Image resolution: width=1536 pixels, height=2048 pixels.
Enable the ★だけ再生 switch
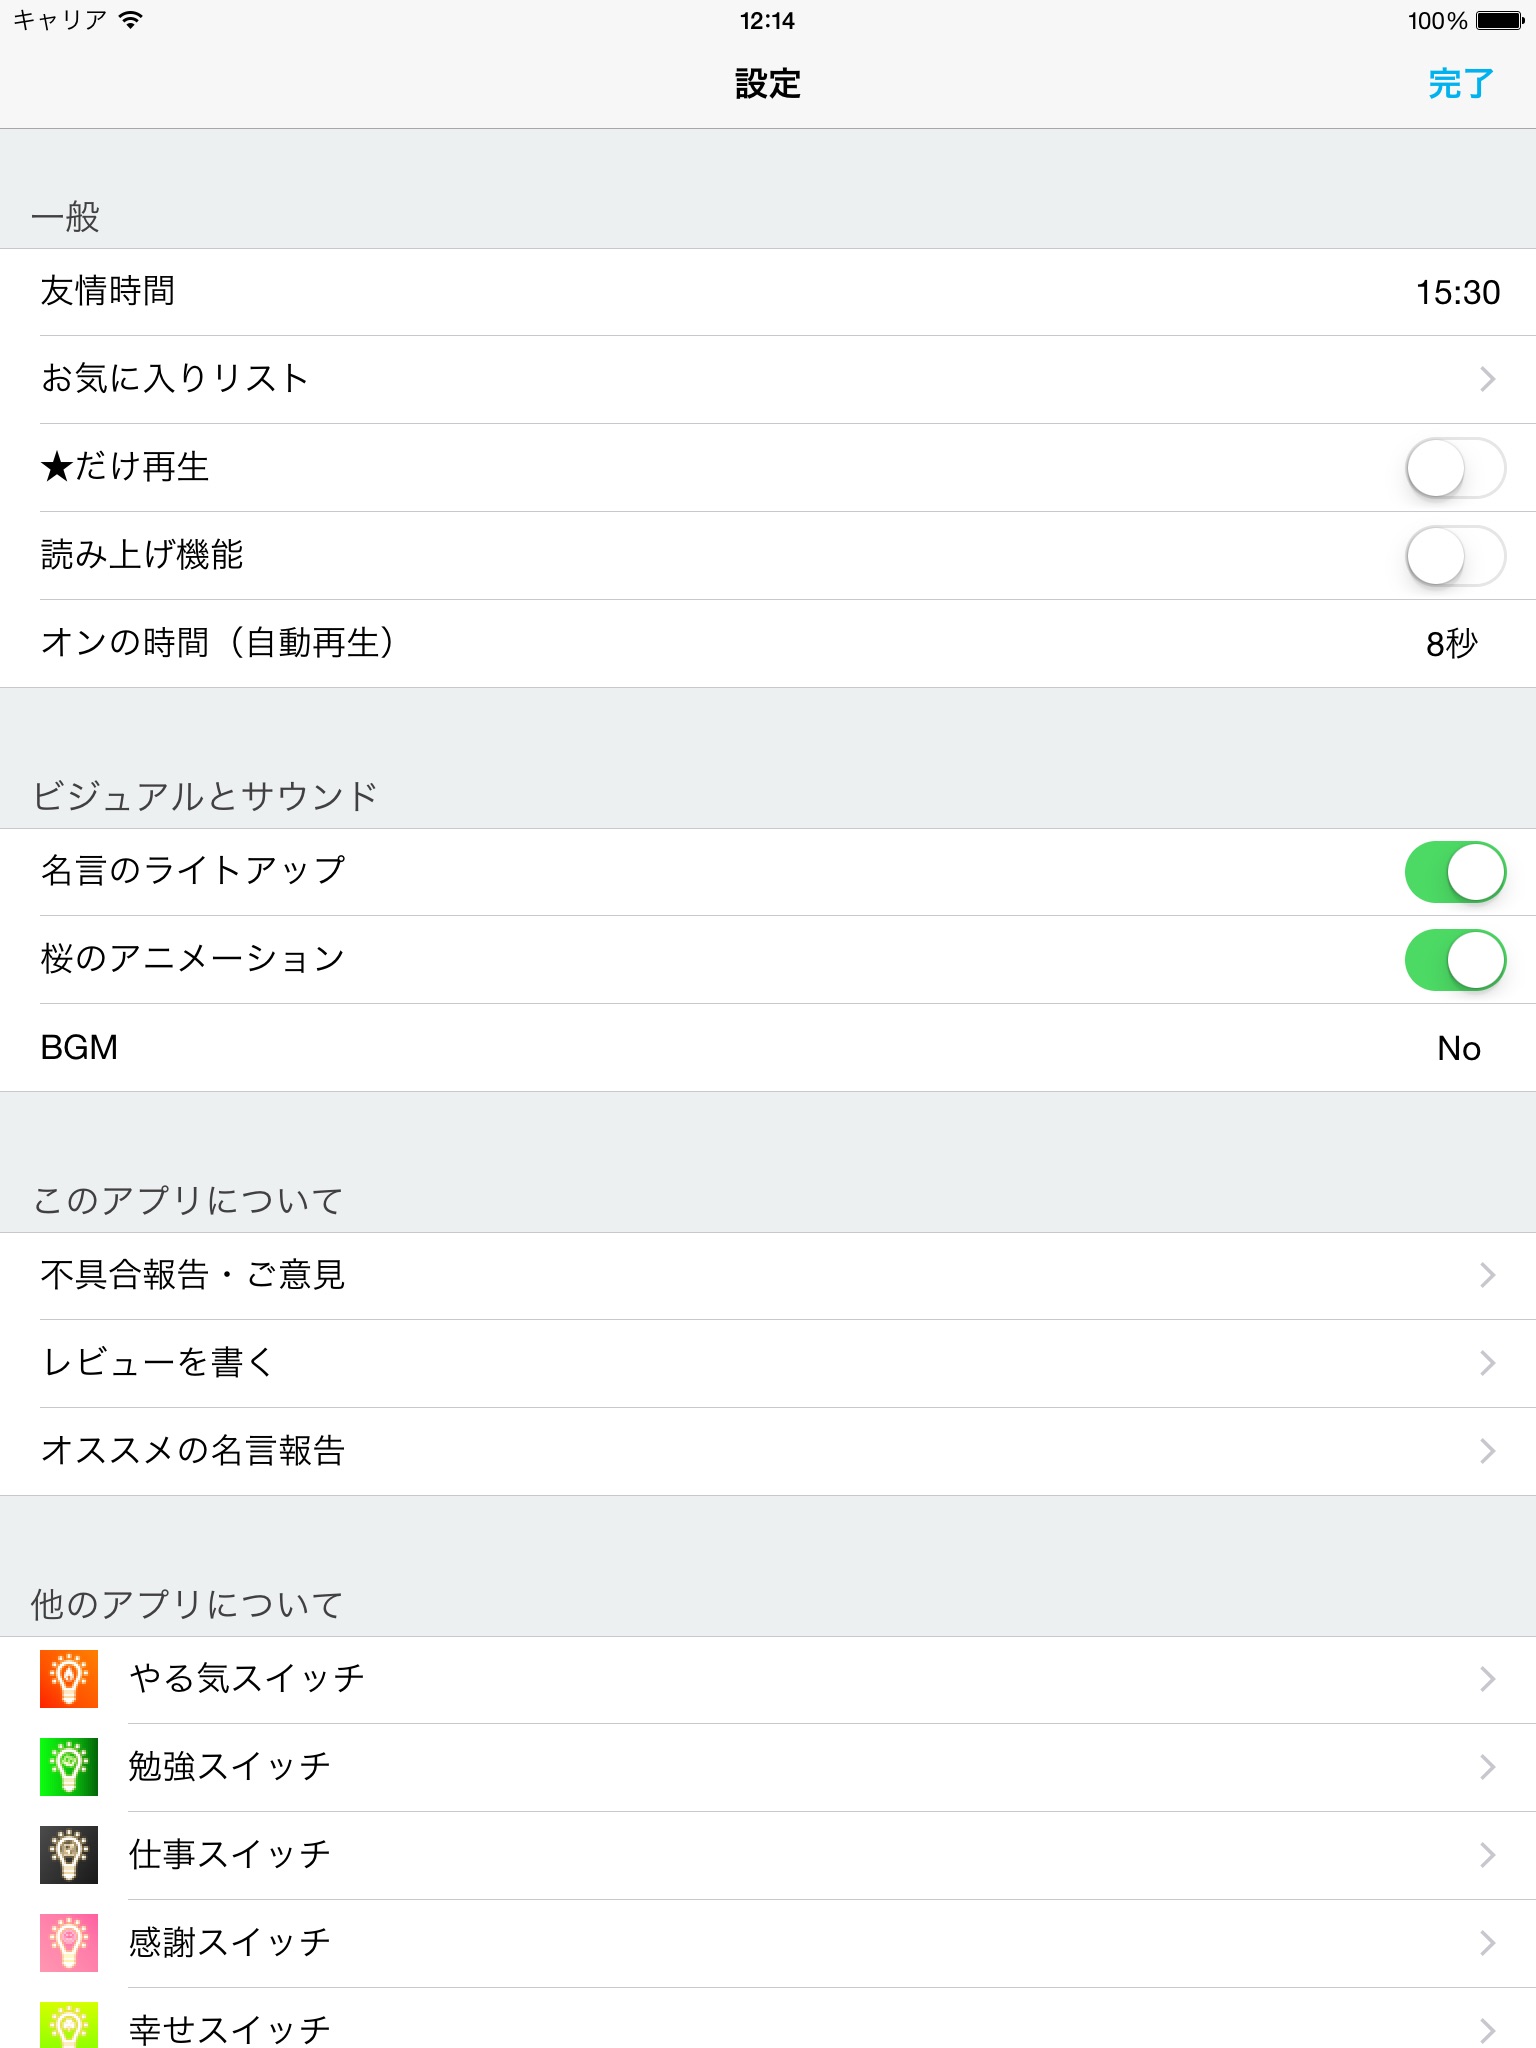click(1455, 468)
